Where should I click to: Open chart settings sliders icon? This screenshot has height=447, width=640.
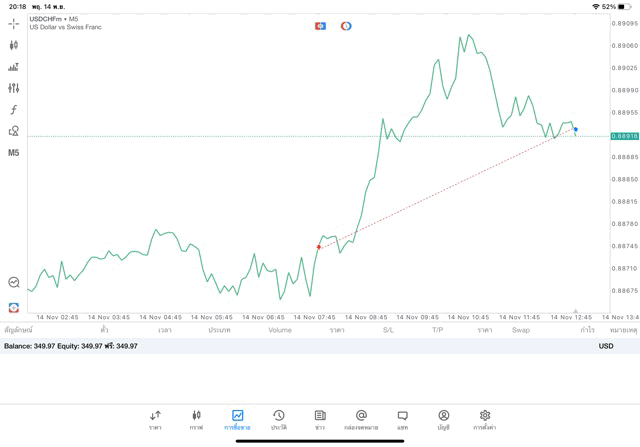[x=13, y=88]
